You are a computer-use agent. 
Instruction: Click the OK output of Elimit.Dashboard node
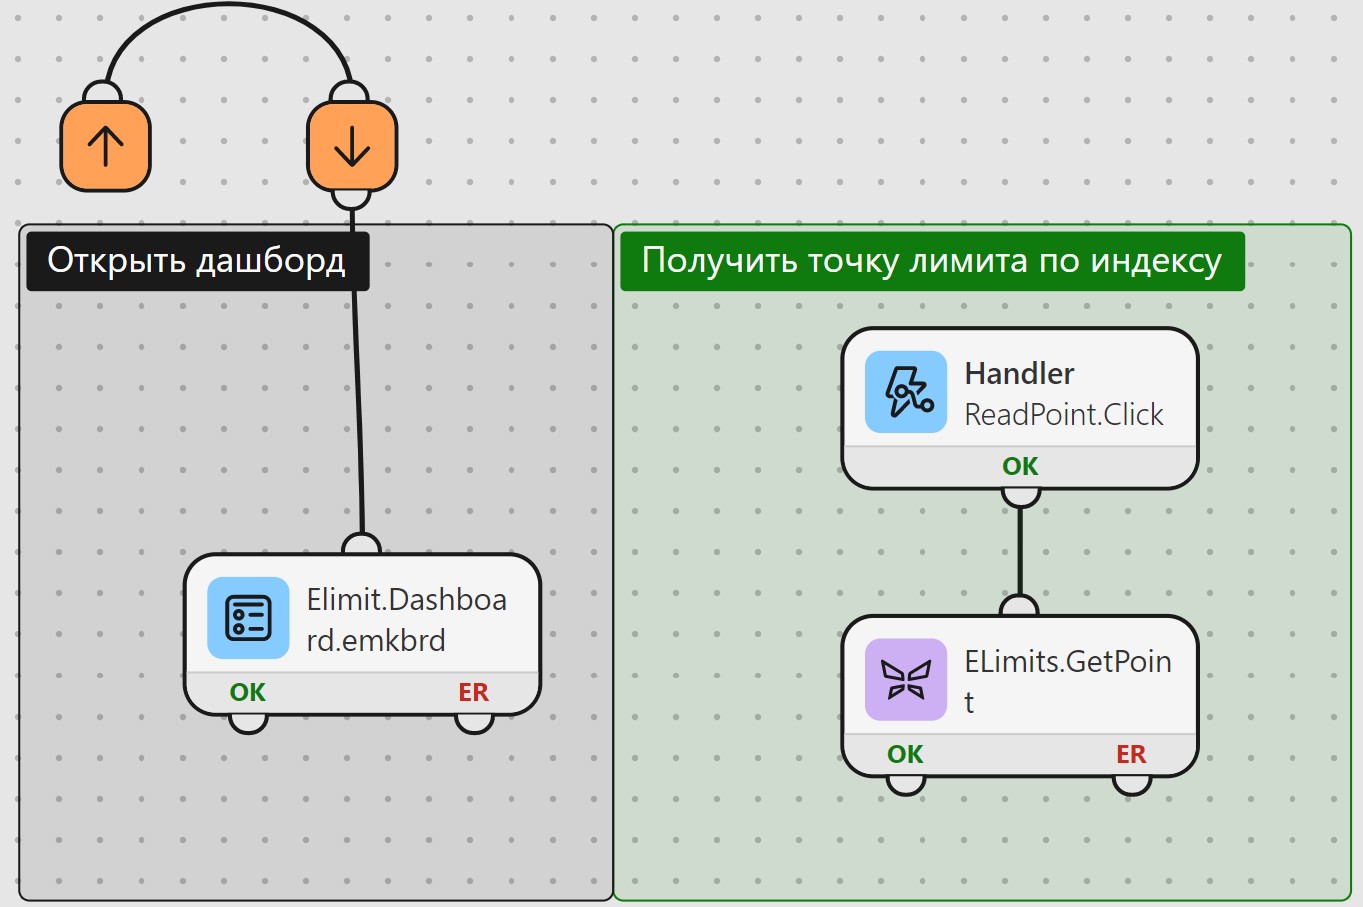click(248, 692)
